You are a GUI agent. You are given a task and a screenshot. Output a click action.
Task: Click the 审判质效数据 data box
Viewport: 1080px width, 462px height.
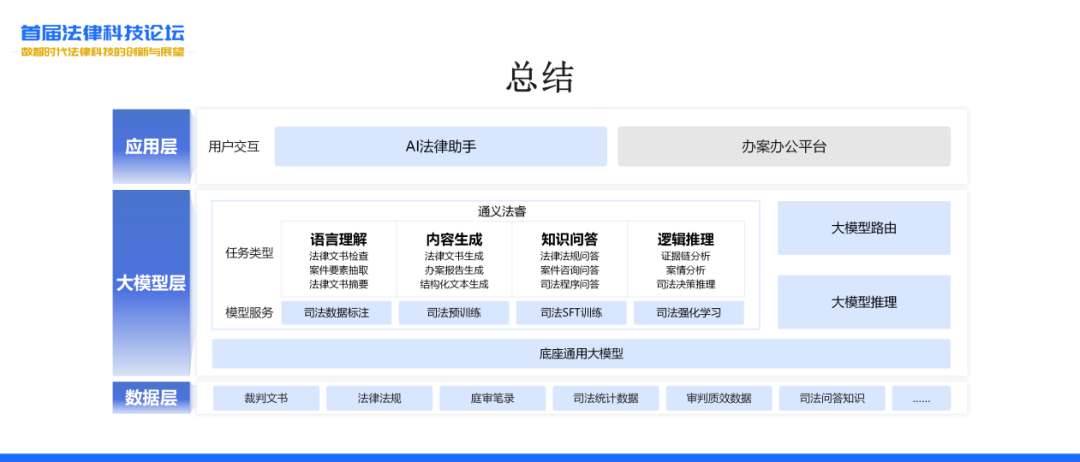pyautogui.click(x=719, y=398)
